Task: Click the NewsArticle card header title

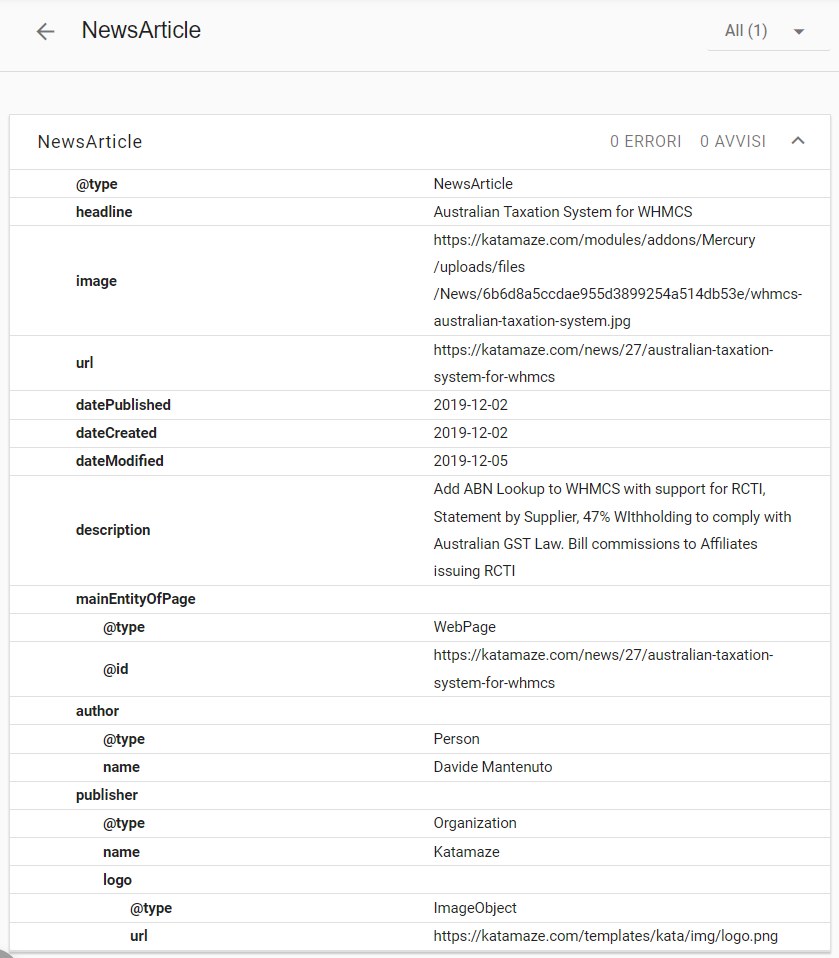Action: coord(90,142)
